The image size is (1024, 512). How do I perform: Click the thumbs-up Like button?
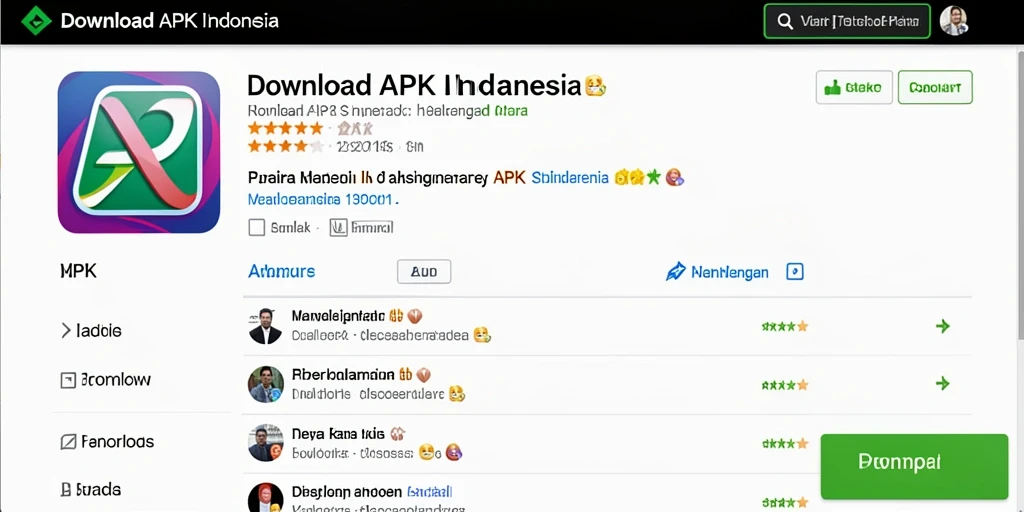(x=854, y=88)
